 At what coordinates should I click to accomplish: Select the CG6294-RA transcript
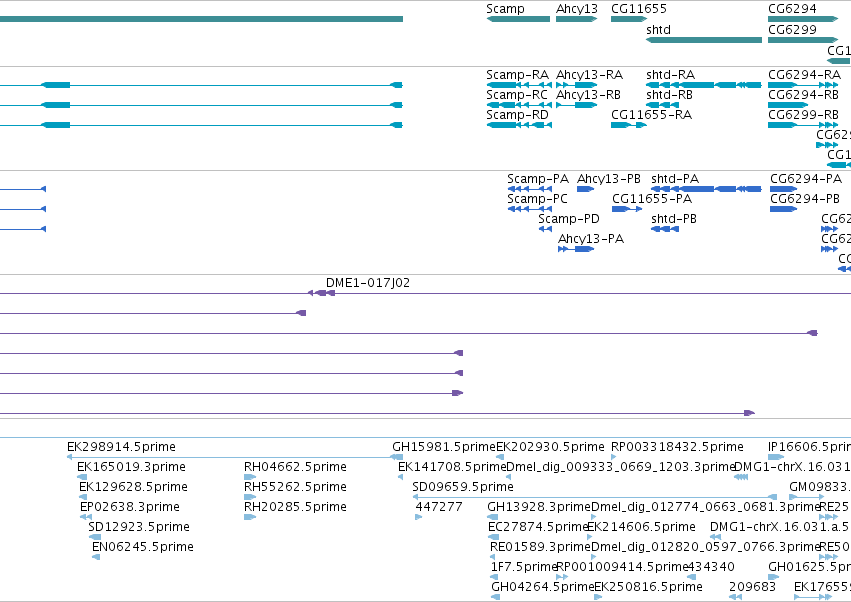click(x=803, y=85)
